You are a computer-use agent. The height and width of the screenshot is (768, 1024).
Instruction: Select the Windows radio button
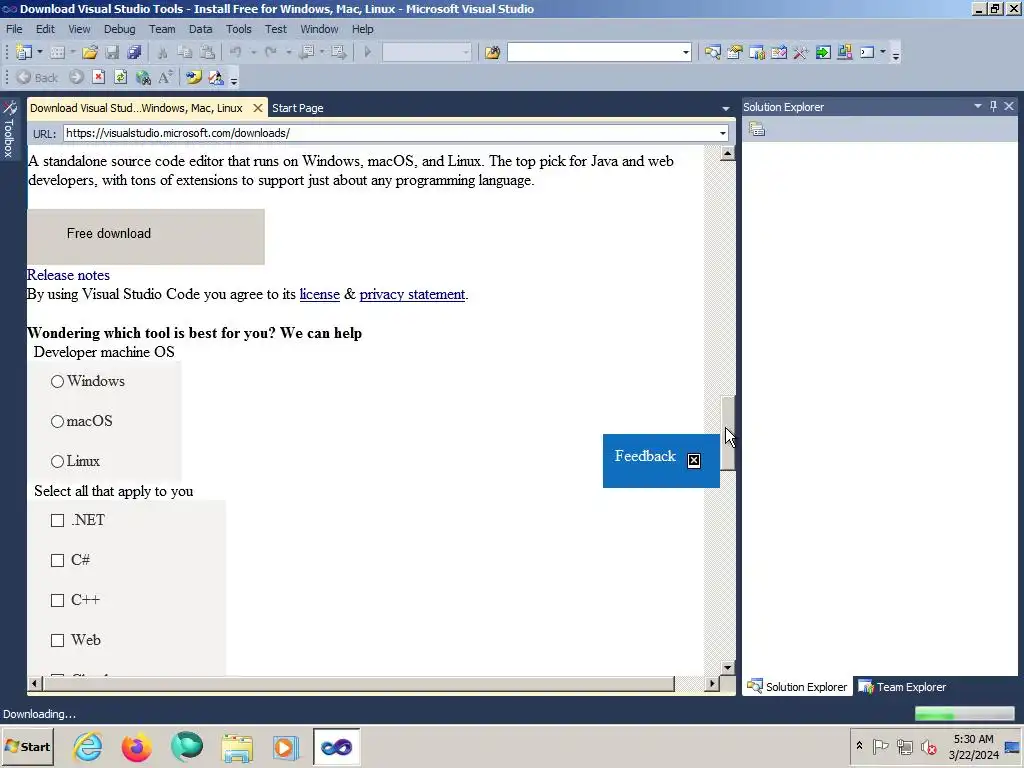pos(57,381)
